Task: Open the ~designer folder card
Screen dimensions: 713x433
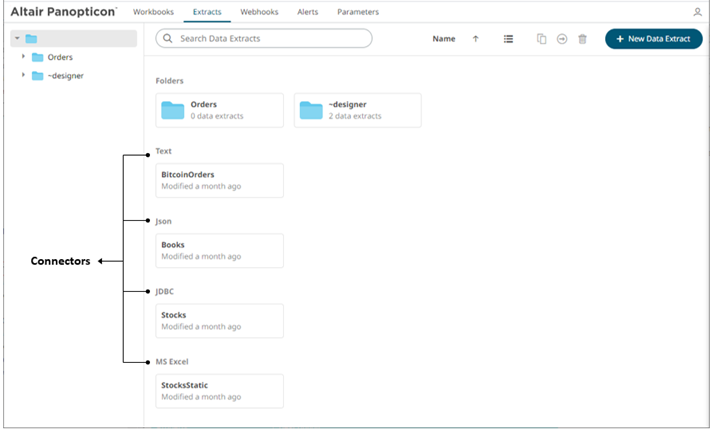Action: pos(357,111)
